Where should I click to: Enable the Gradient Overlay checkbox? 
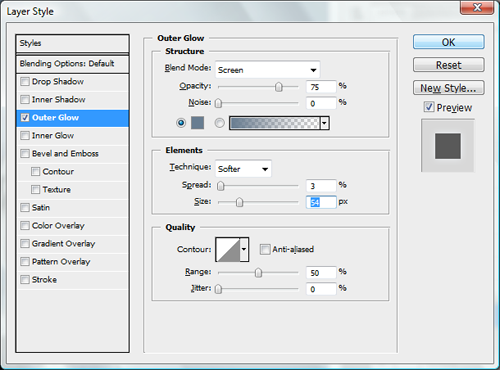click(25, 244)
